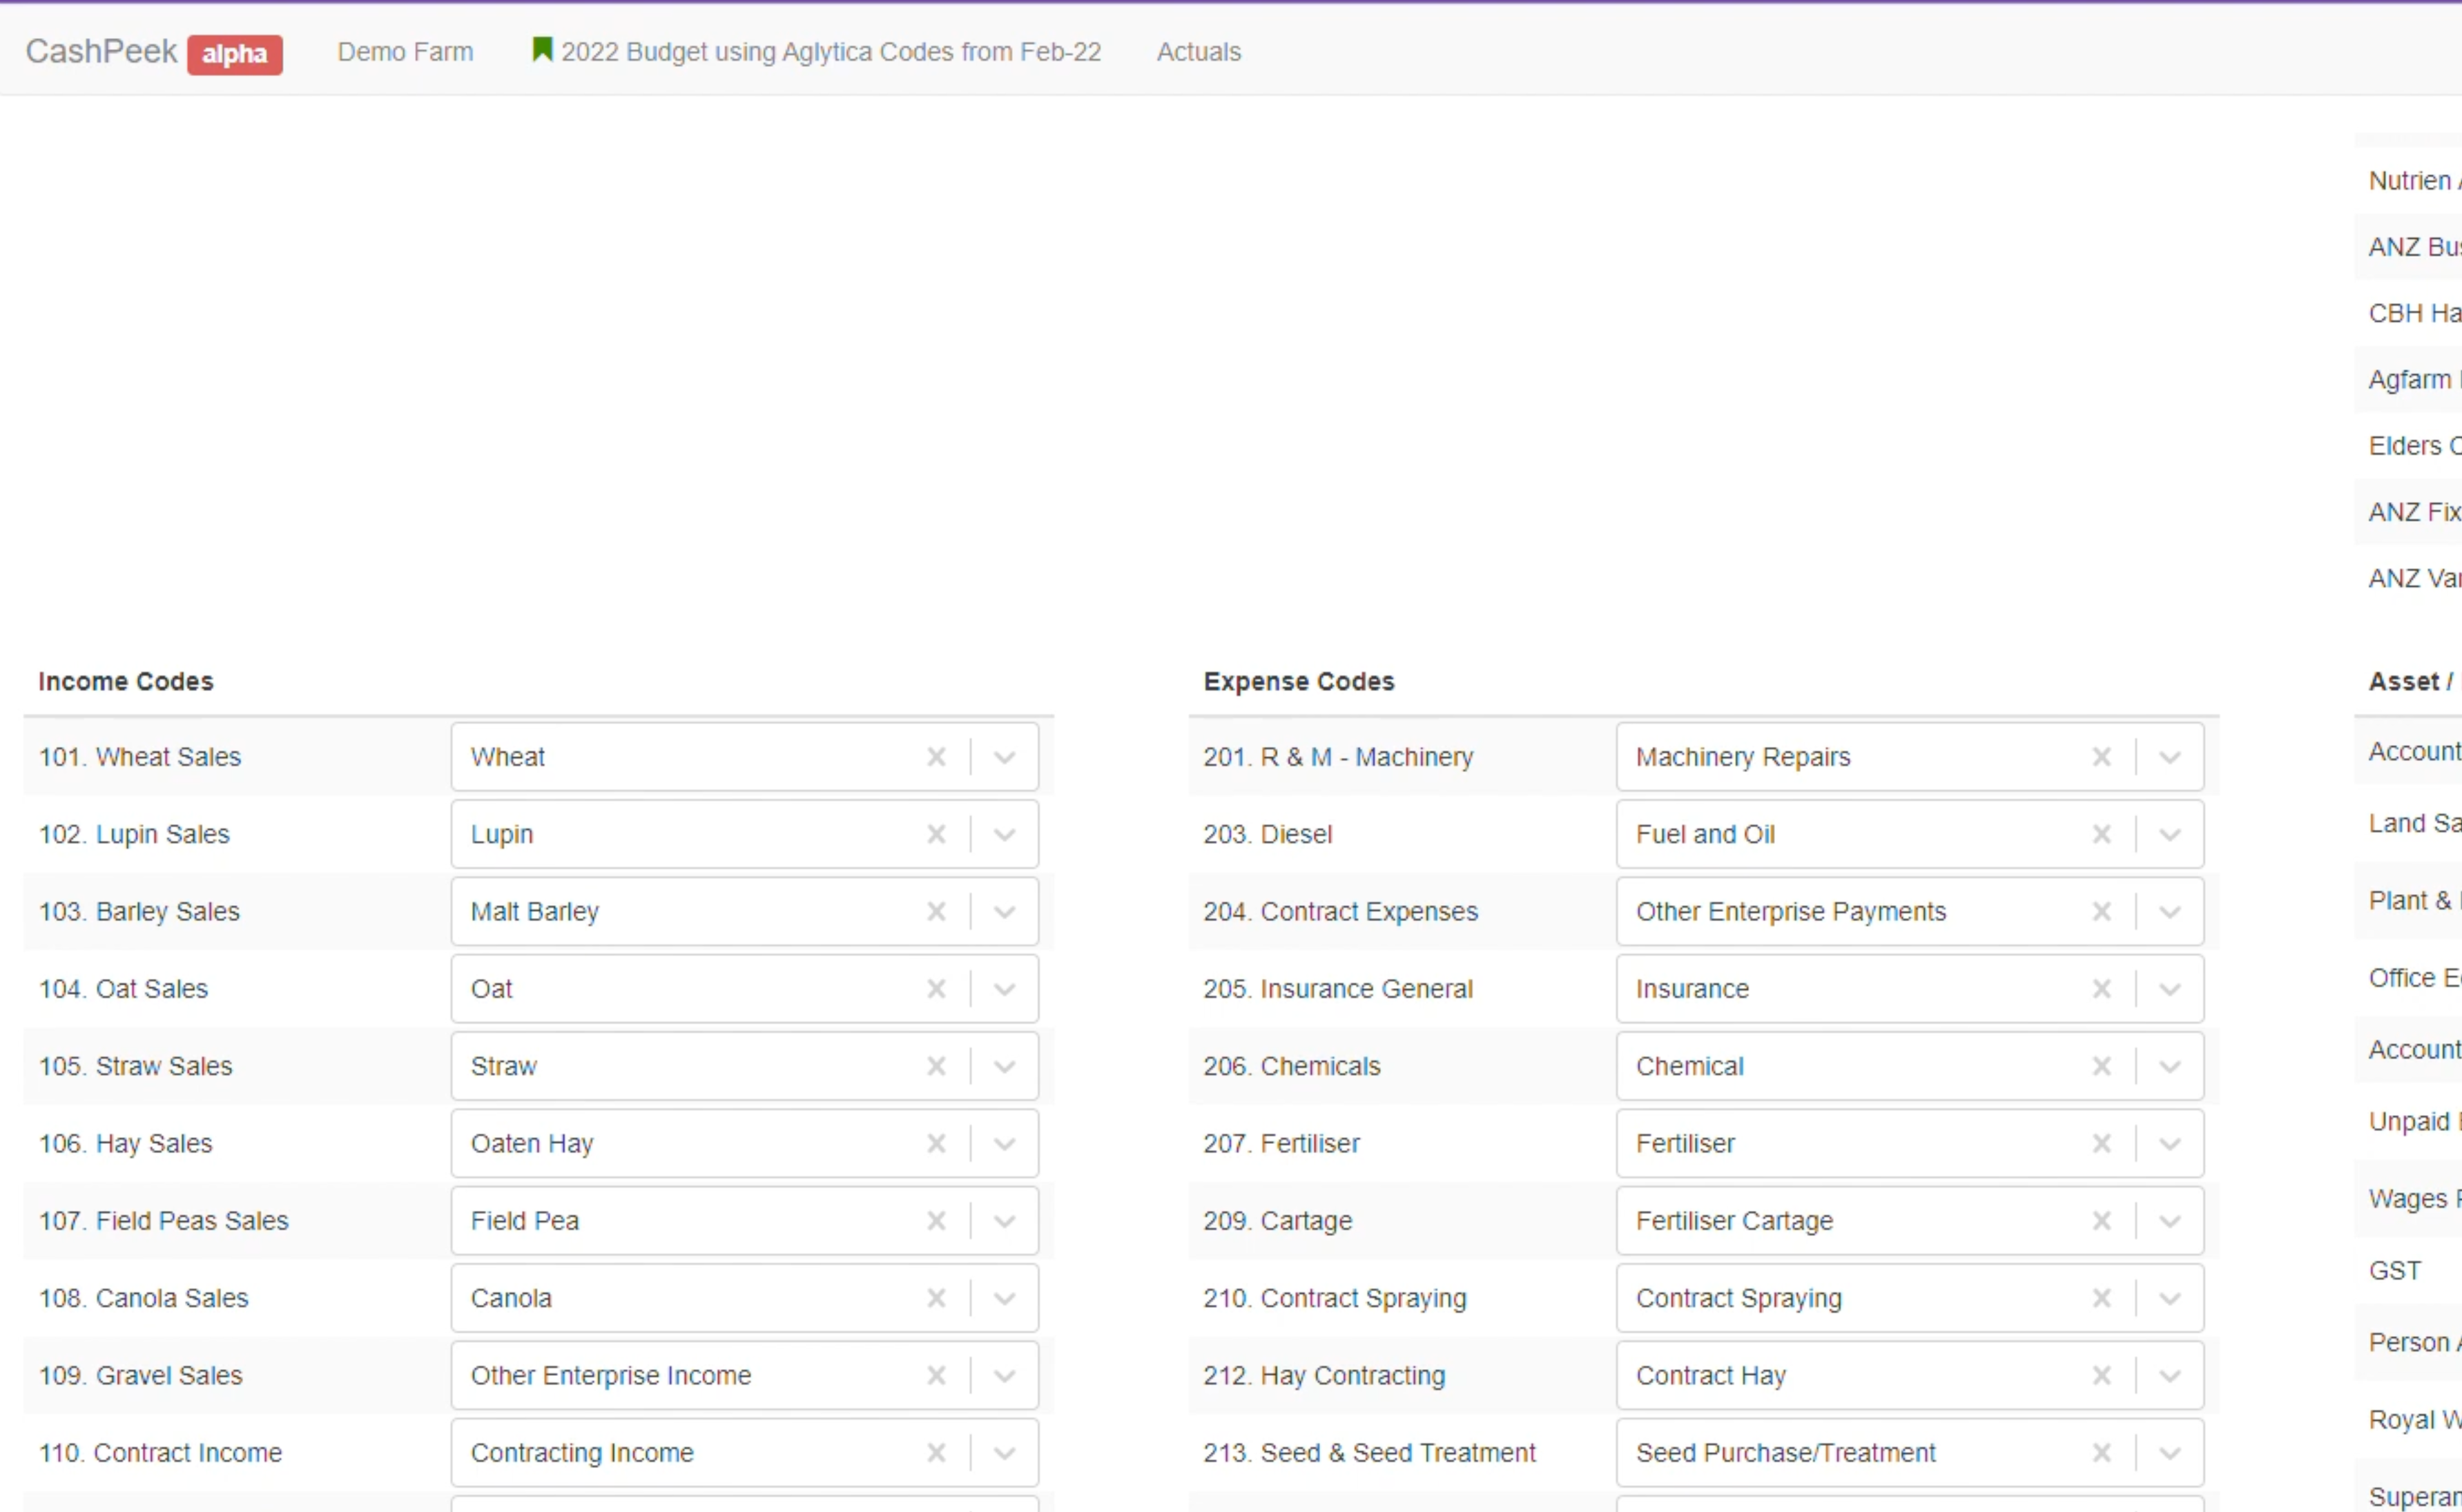Click the alpha badge
Screen dimensions: 2462x1512
click(x=234, y=54)
